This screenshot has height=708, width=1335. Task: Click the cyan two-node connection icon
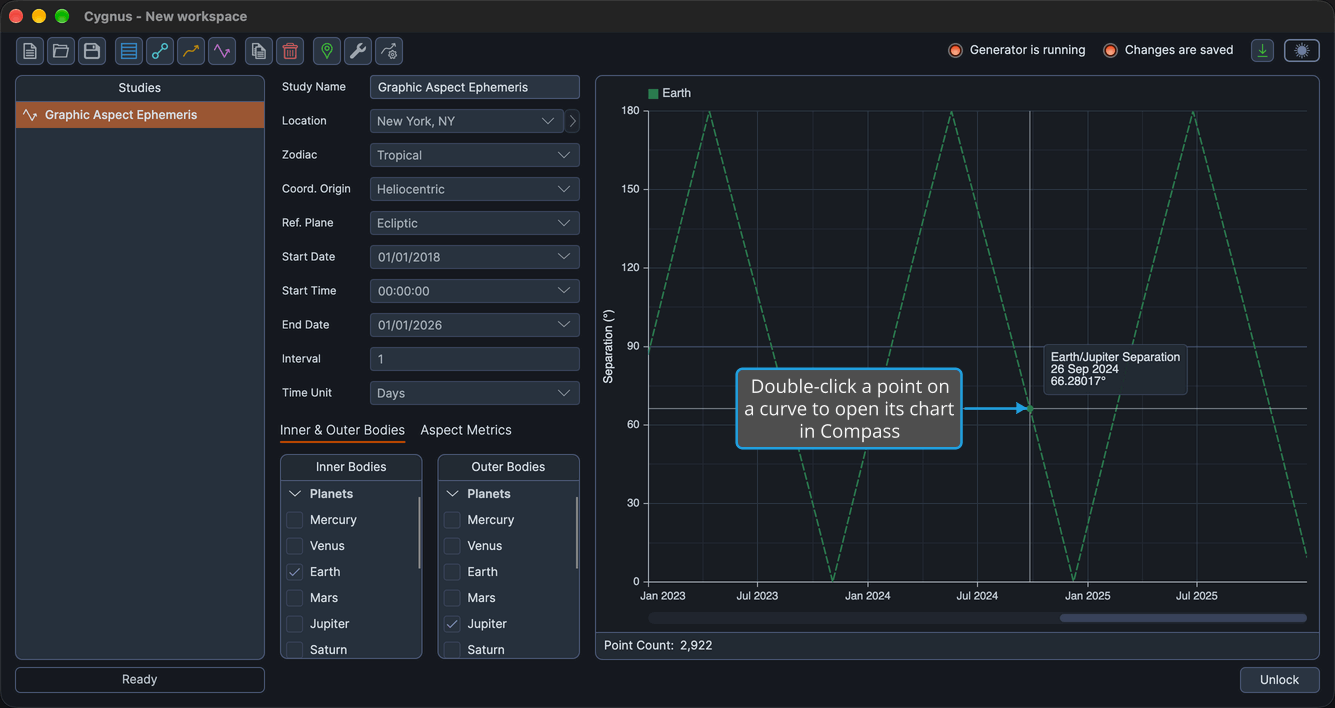[x=160, y=51]
